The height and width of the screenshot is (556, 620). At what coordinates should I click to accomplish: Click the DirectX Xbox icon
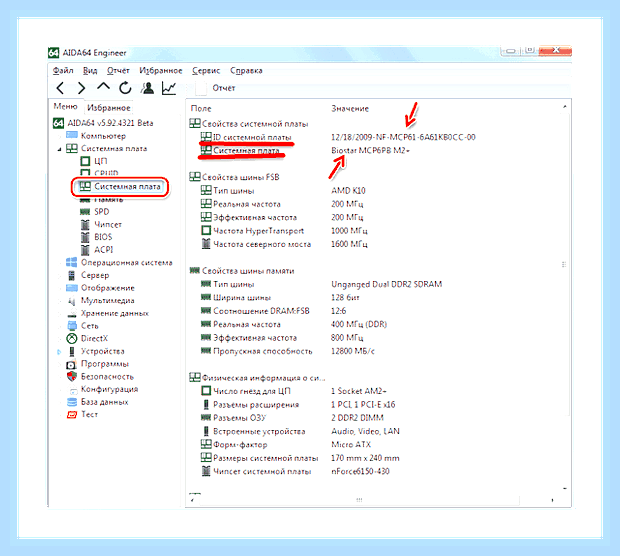(x=72, y=339)
